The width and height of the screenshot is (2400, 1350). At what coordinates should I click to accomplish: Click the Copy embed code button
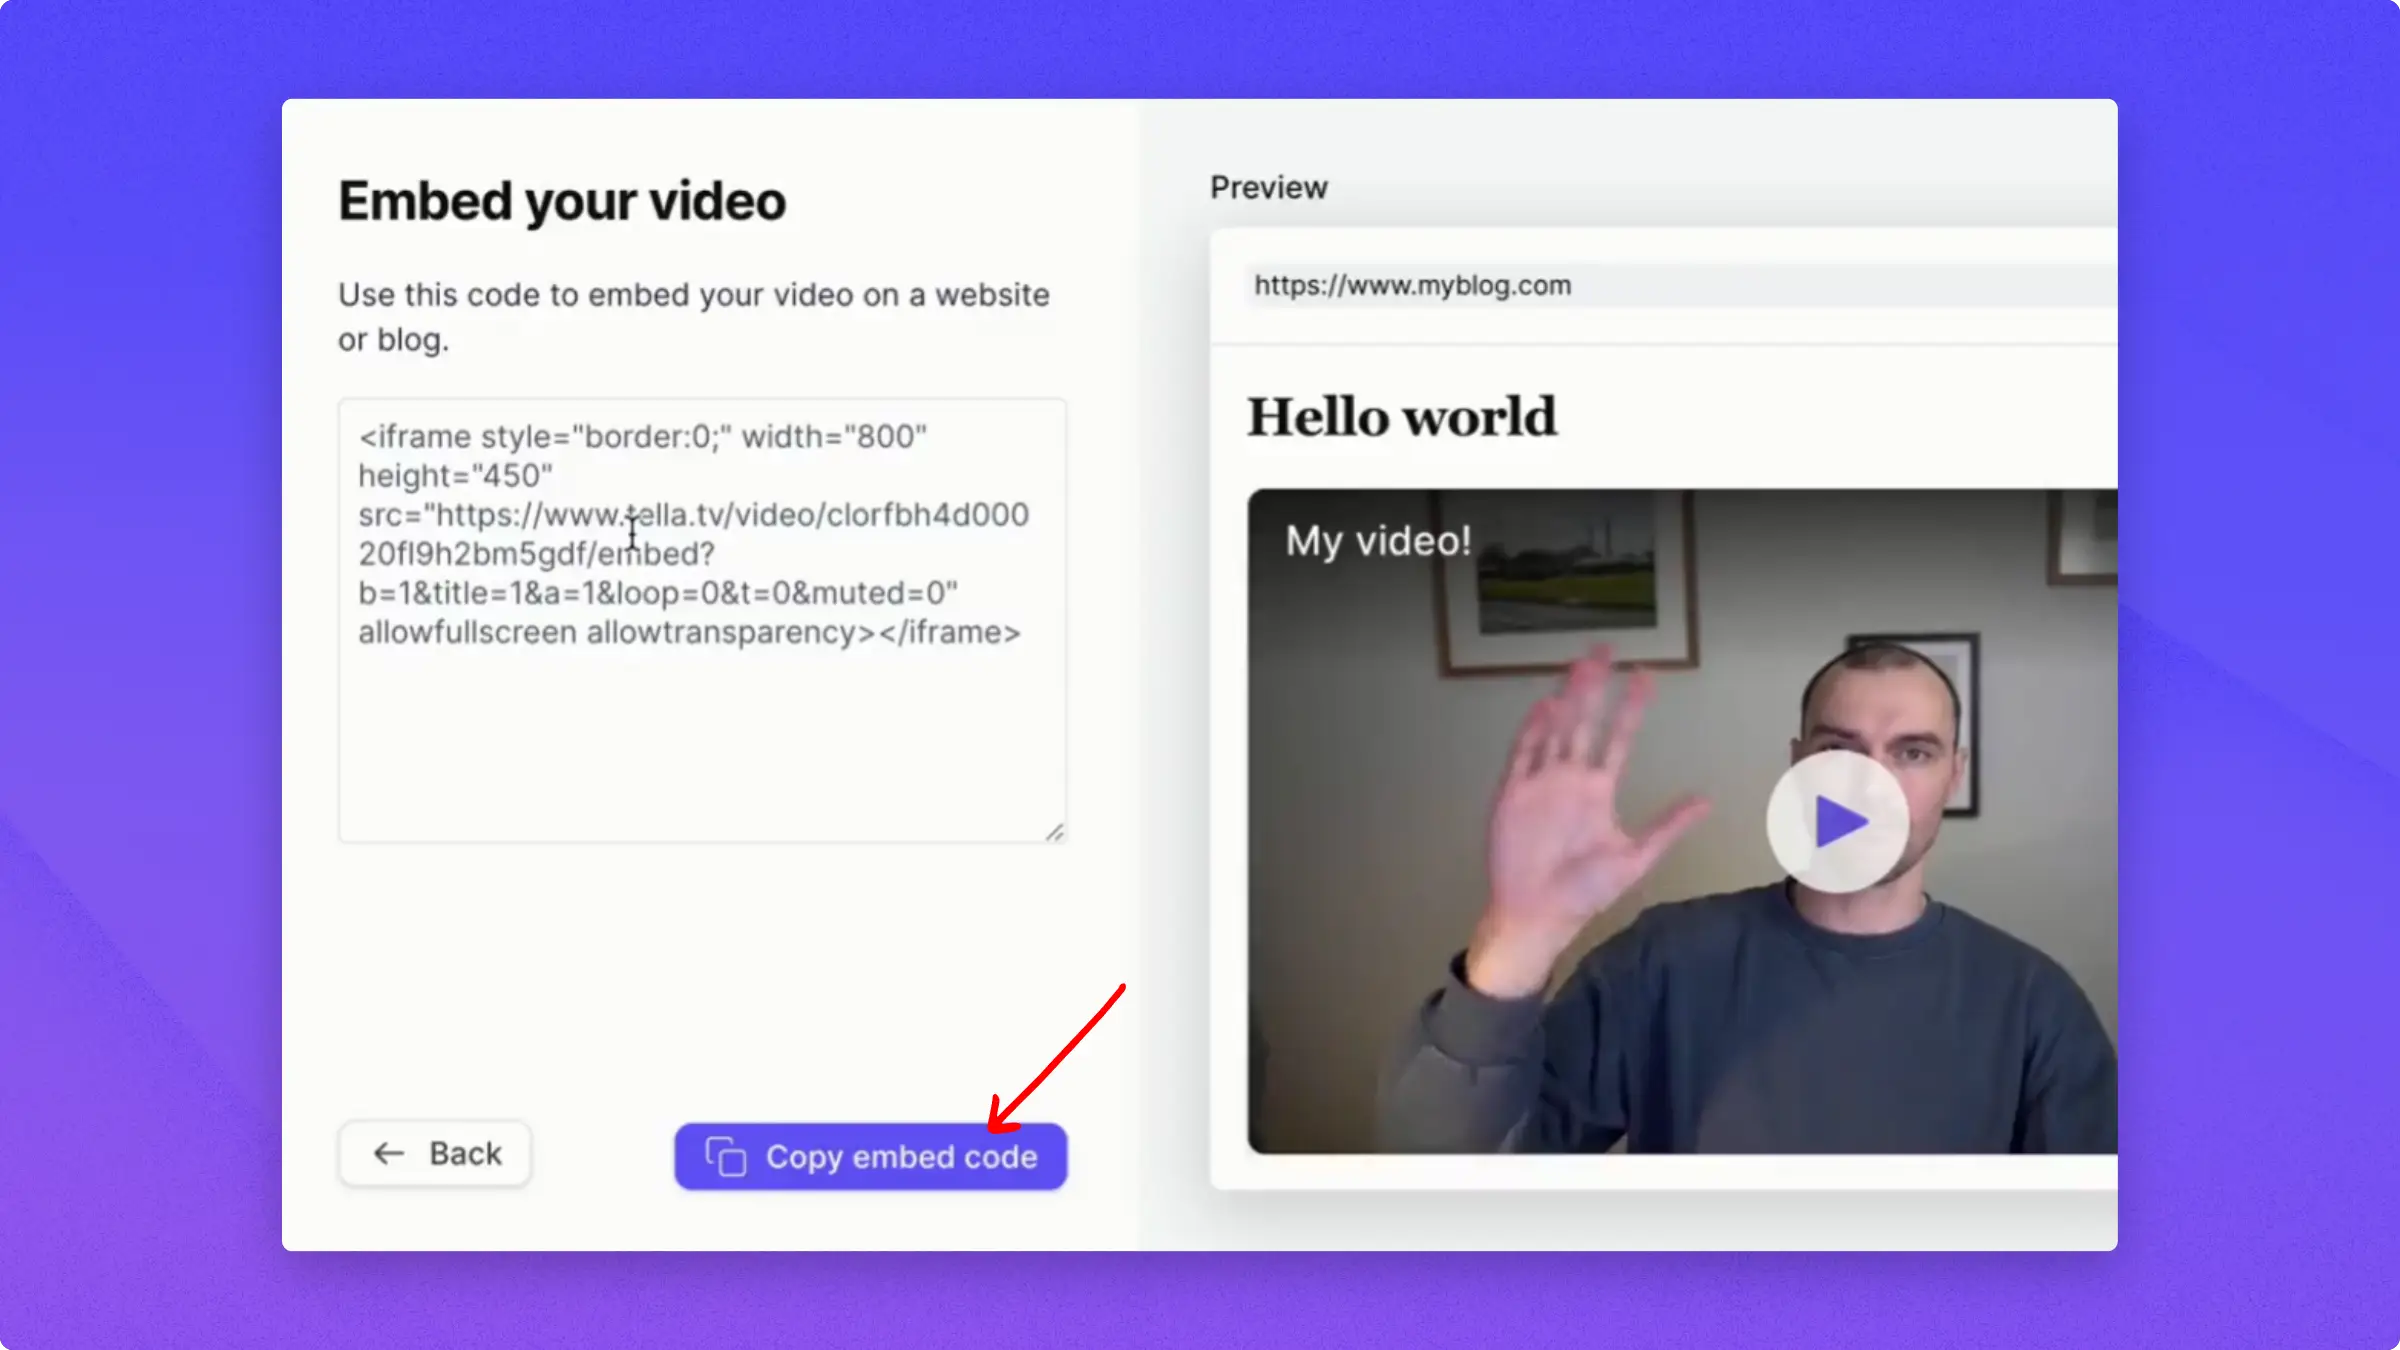point(870,1157)
